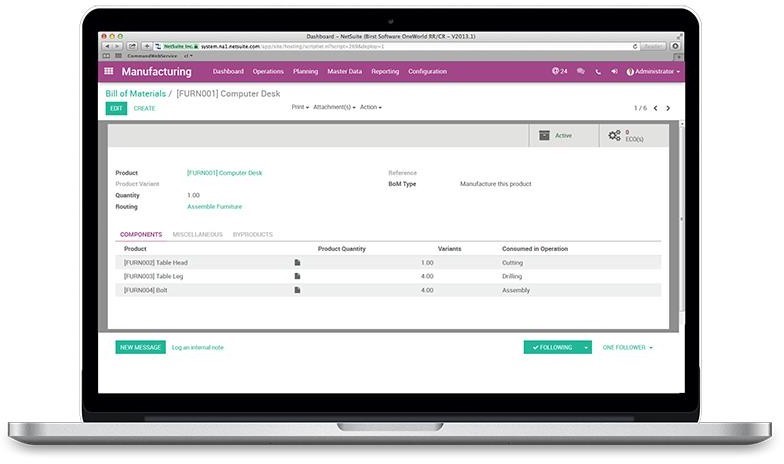
Task: Open document icon for Bolt row
Action: [x=297, y=290]
